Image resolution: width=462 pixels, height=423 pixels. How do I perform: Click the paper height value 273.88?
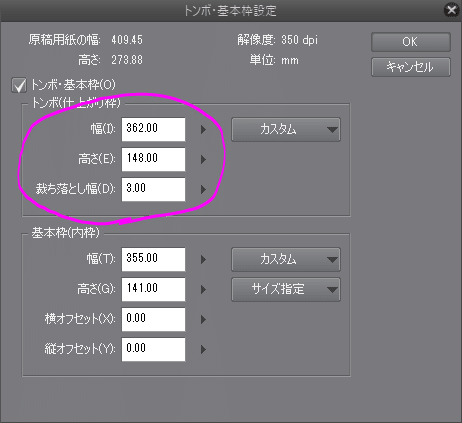(x=127, y=60)
